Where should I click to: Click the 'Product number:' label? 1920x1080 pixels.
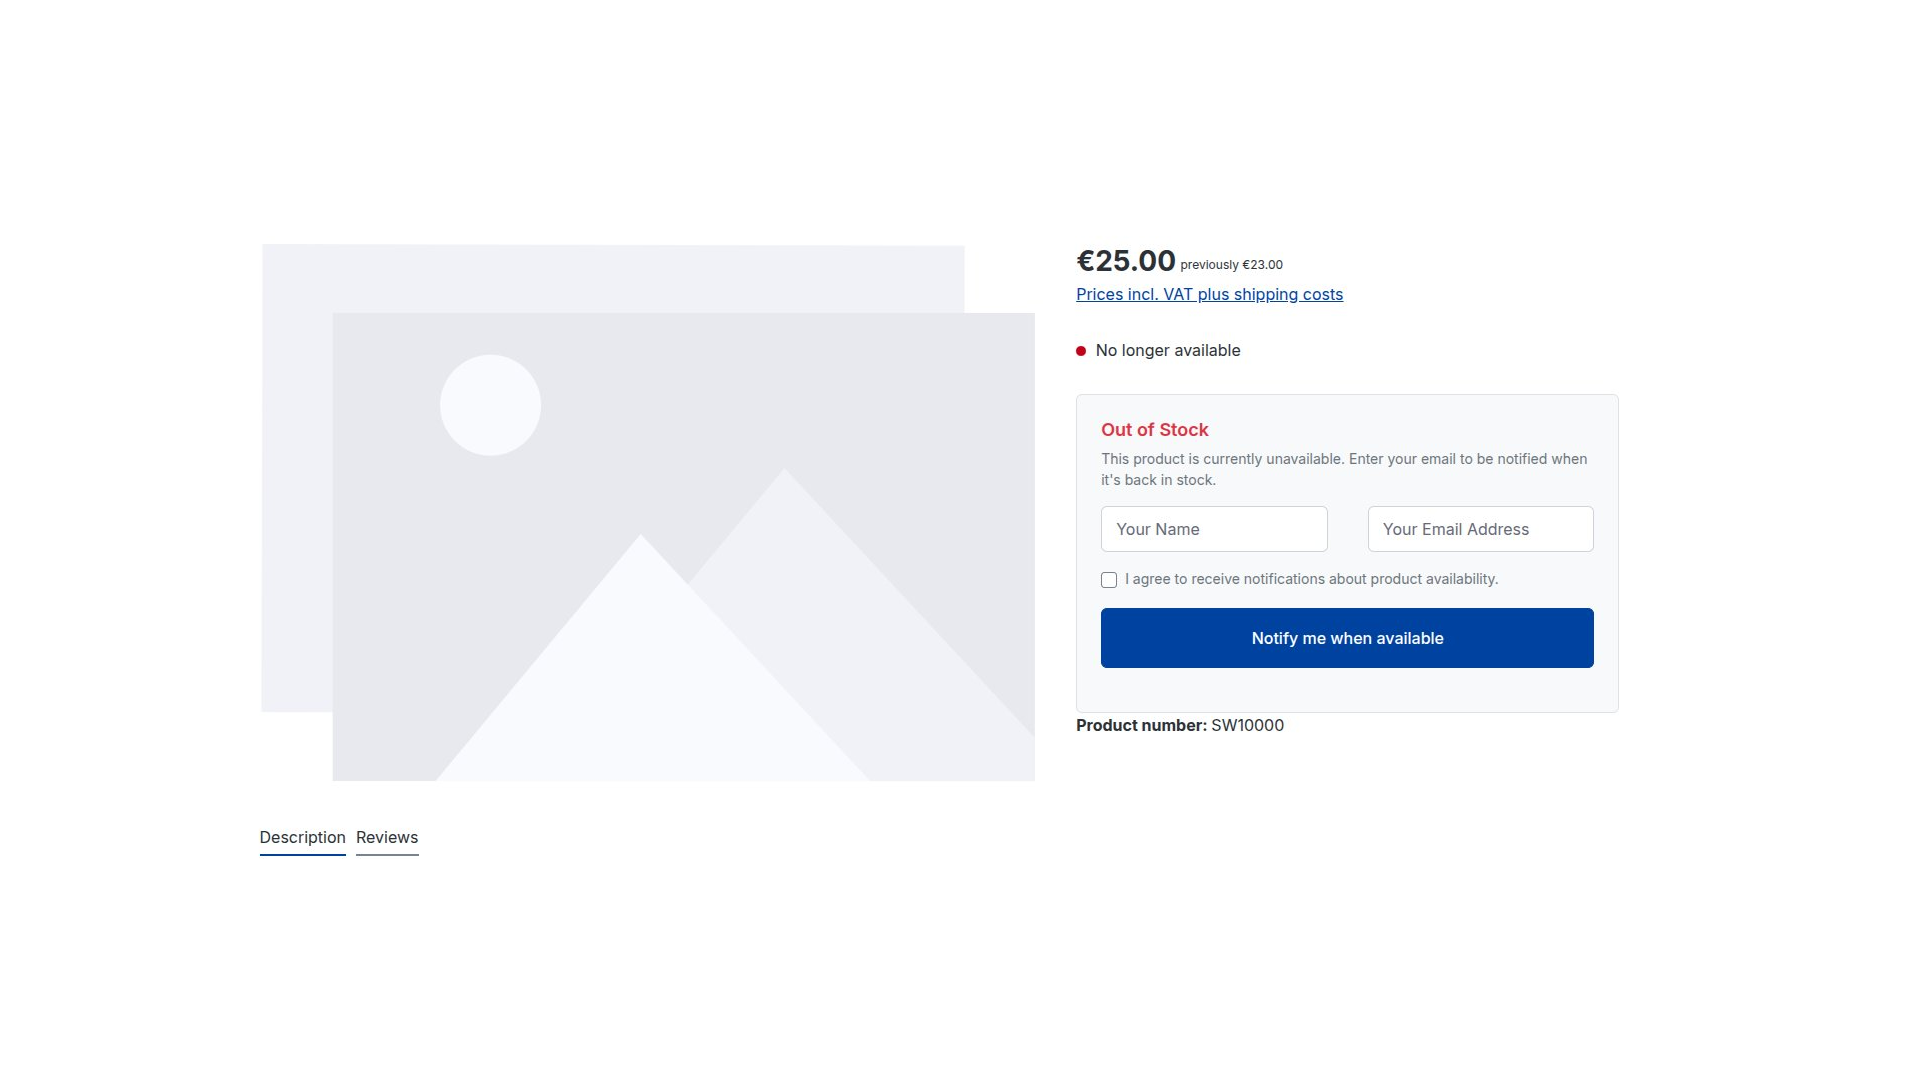pyautogui.click(x=1141, y=726)
